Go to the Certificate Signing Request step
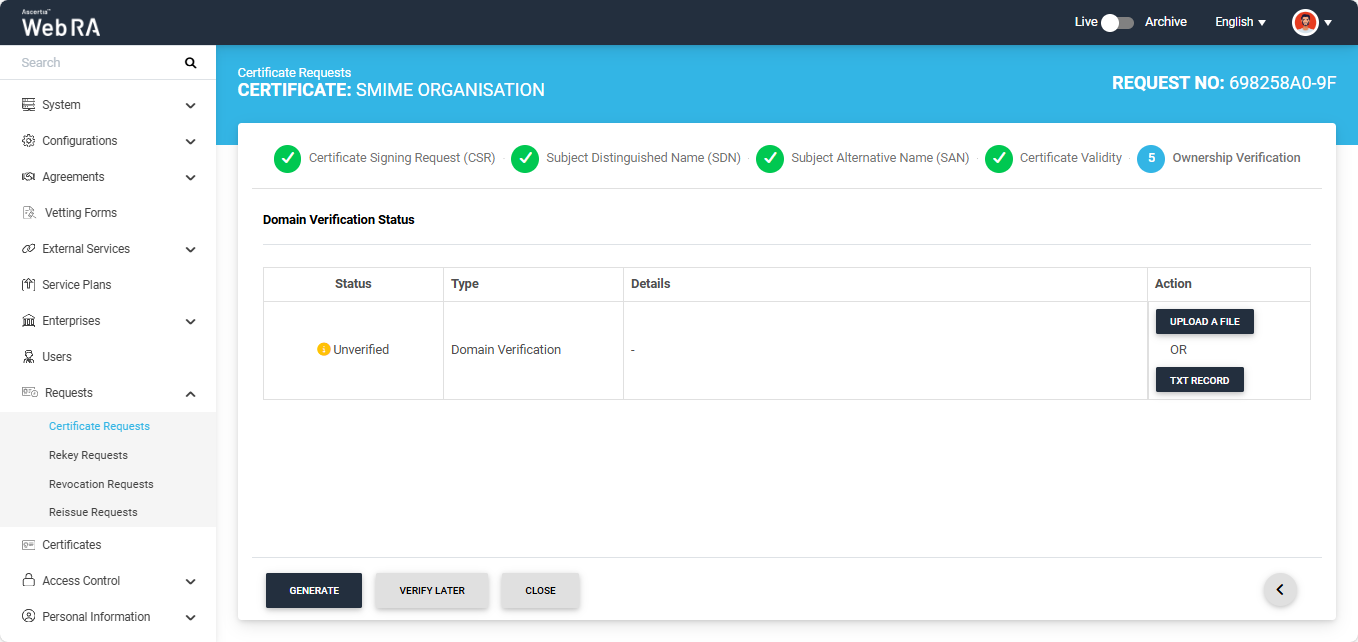 386,158
